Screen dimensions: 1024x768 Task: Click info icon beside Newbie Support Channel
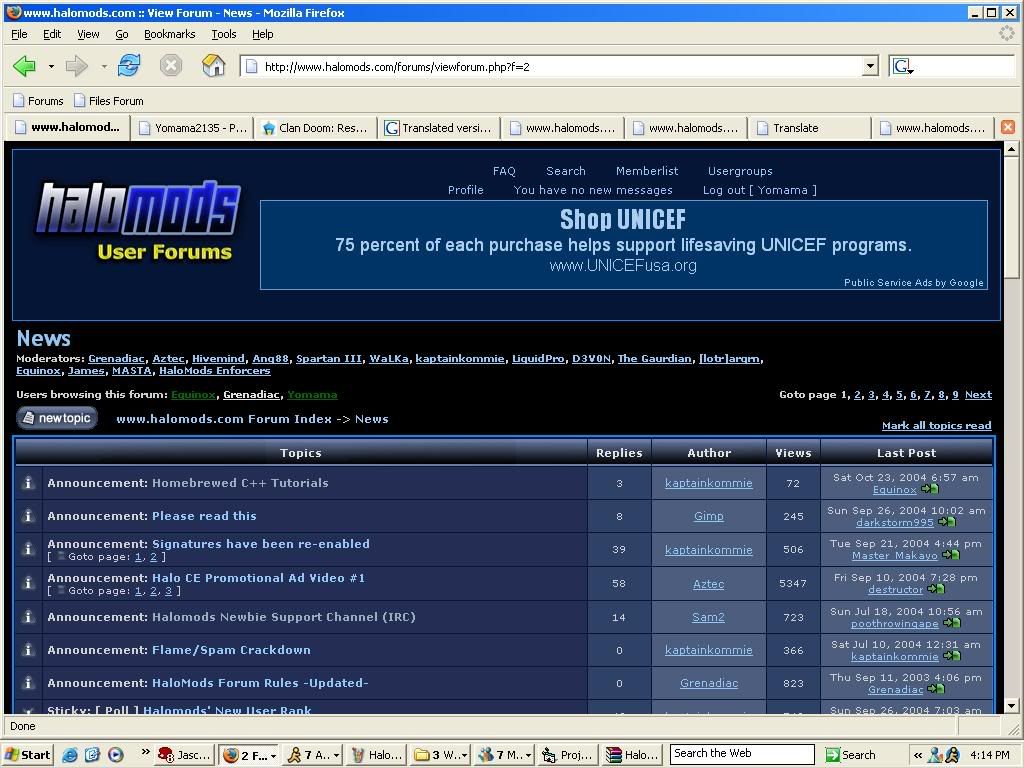[28, 616]
